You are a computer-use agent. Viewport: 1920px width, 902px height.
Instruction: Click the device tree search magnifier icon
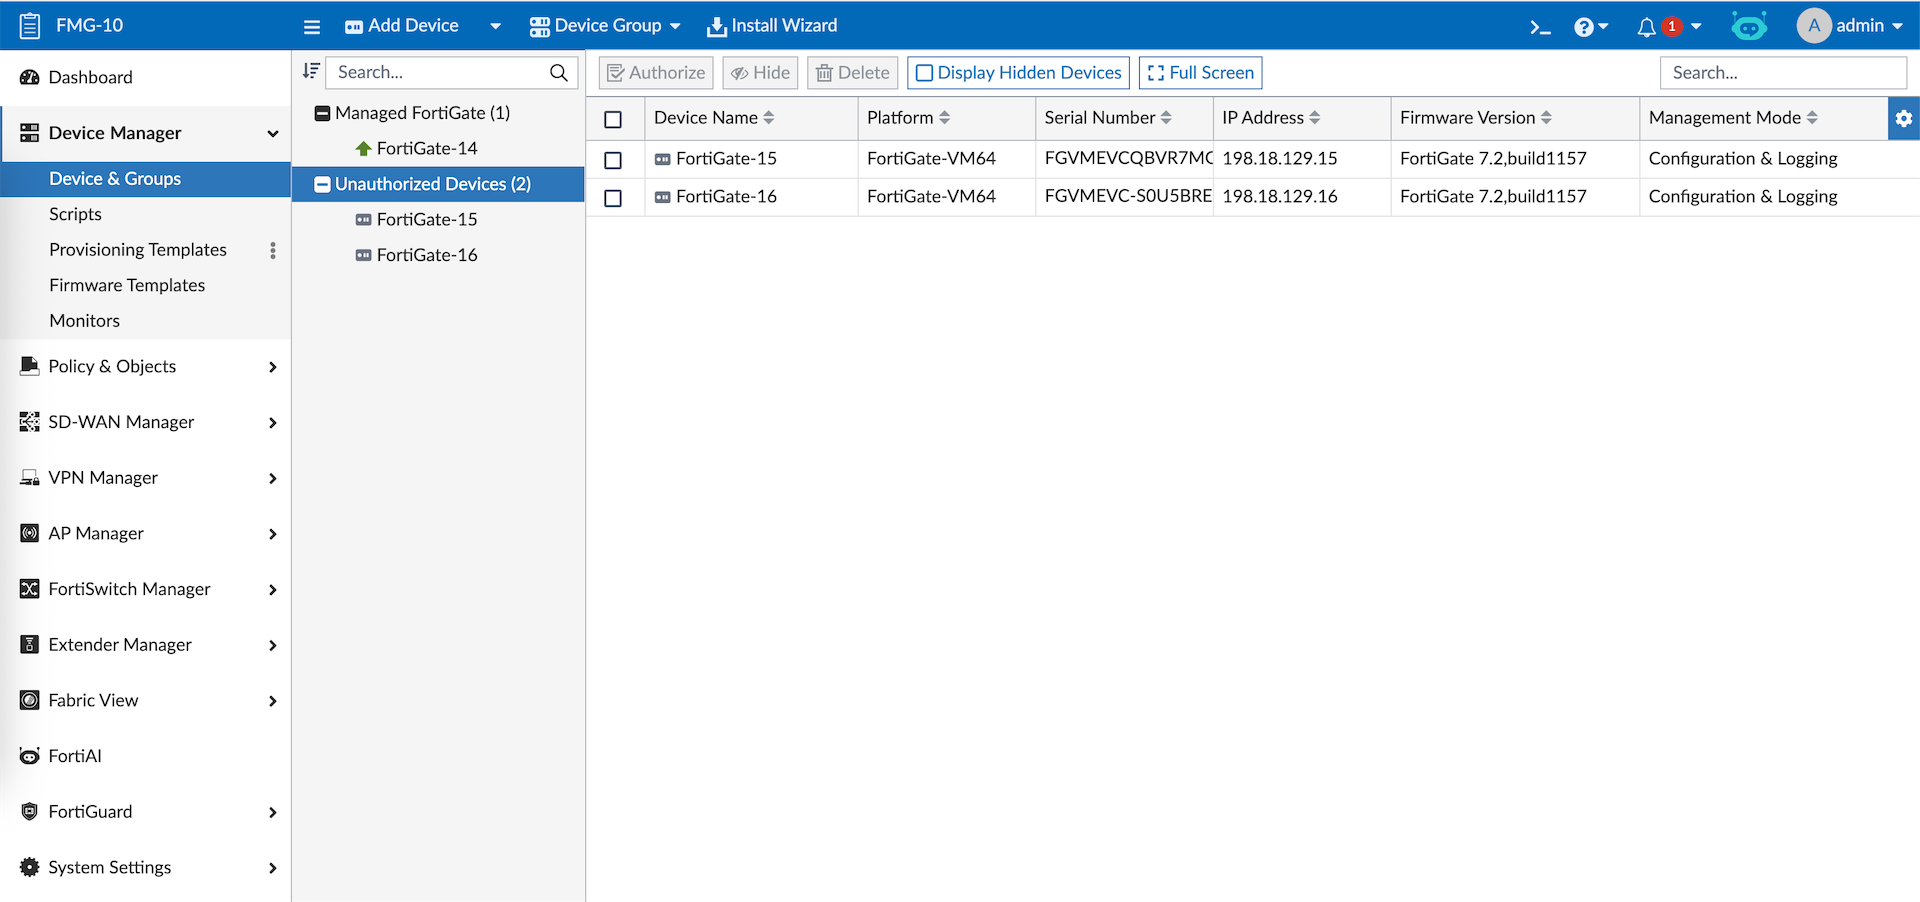[559, 72]
